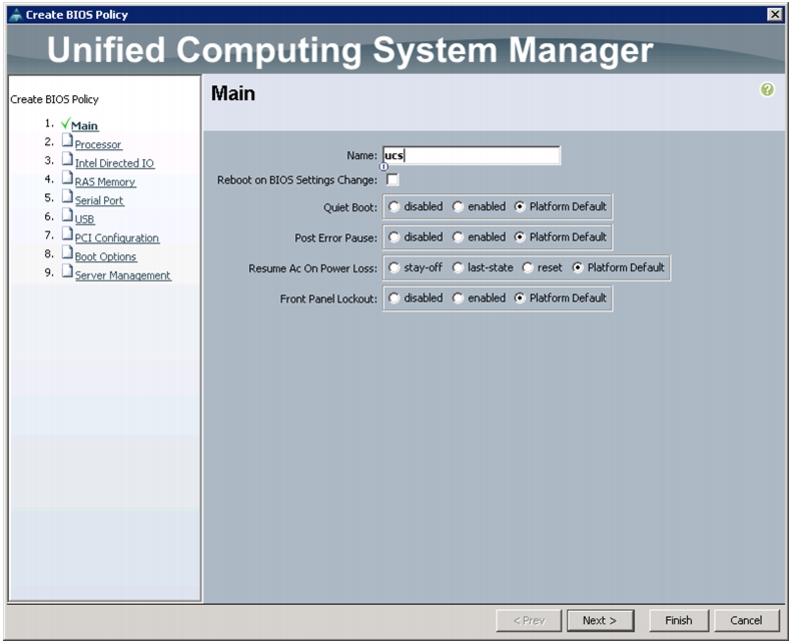
Task: Click the green checkmark beside Main
Action: (x=65, y=123)
